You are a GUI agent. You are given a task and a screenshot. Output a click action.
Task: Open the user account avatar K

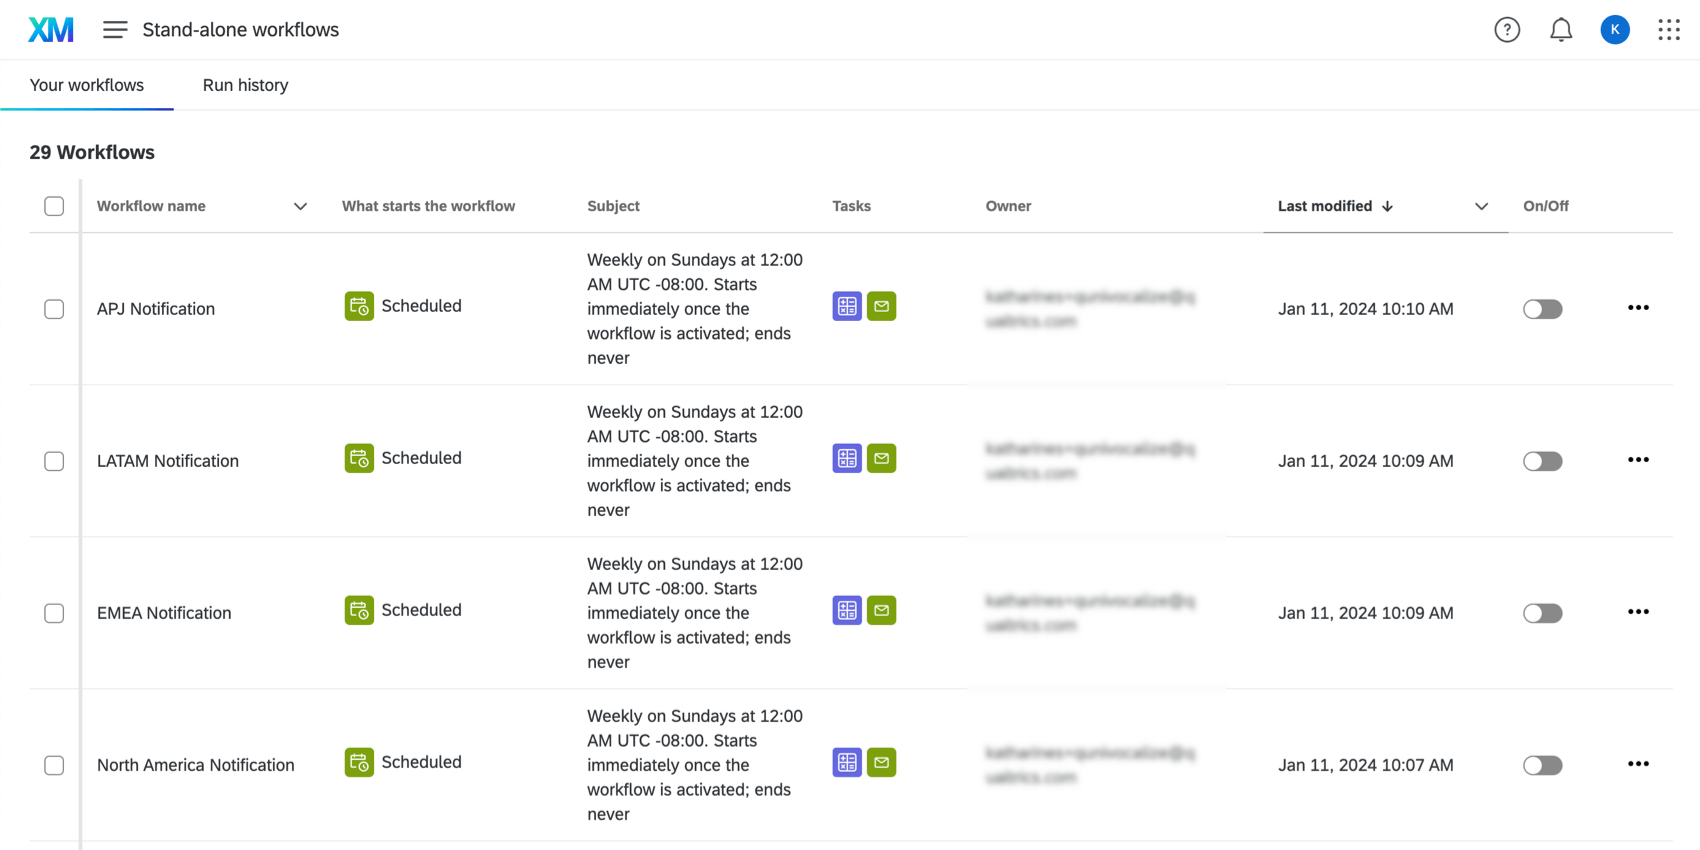pyautogui.click(x=1615, y=30)
